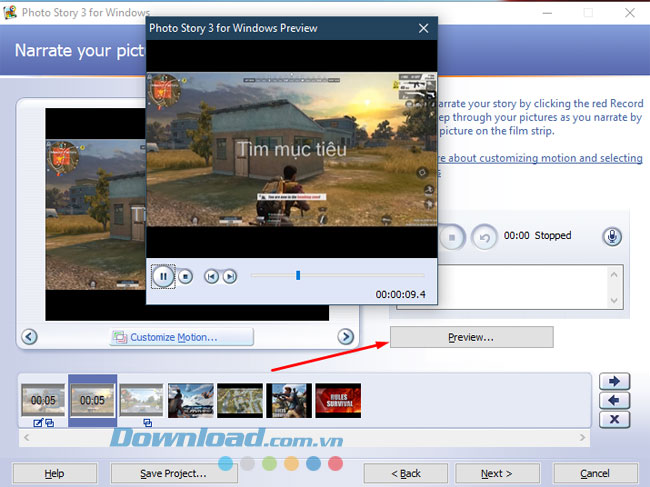Move picture backward in film strip
650x487 pixels.
(613, 400)
